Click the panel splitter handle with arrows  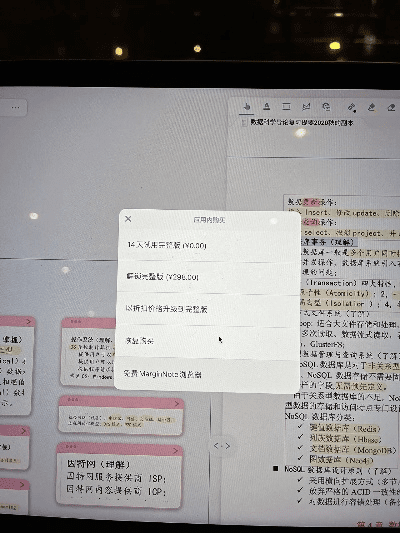click(222, 446)
